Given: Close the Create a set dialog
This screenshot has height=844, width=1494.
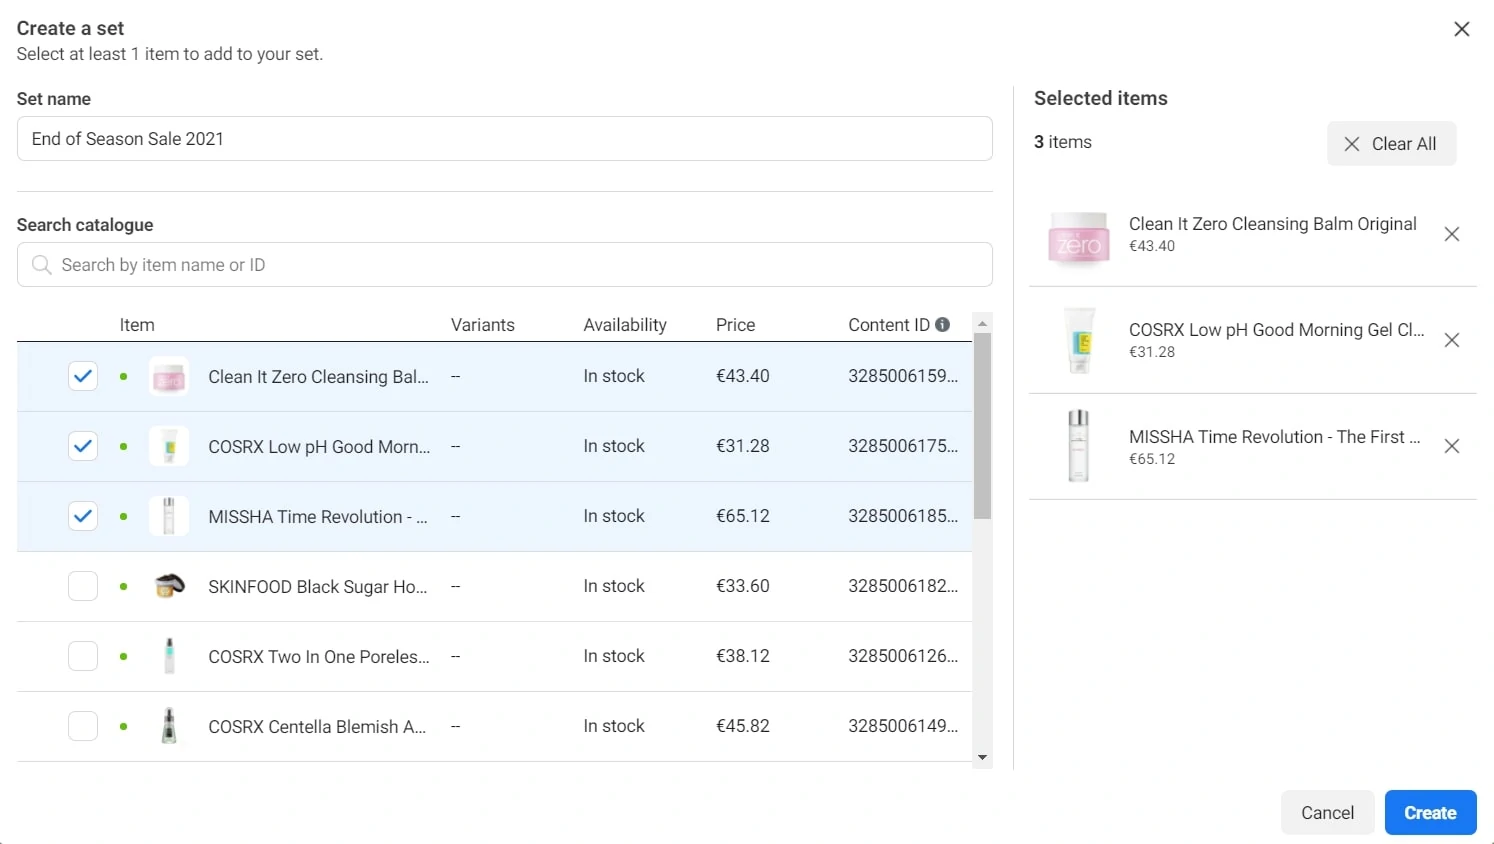Looking at the screenshot, I should pyautogui.click(x=1461, y=29).
